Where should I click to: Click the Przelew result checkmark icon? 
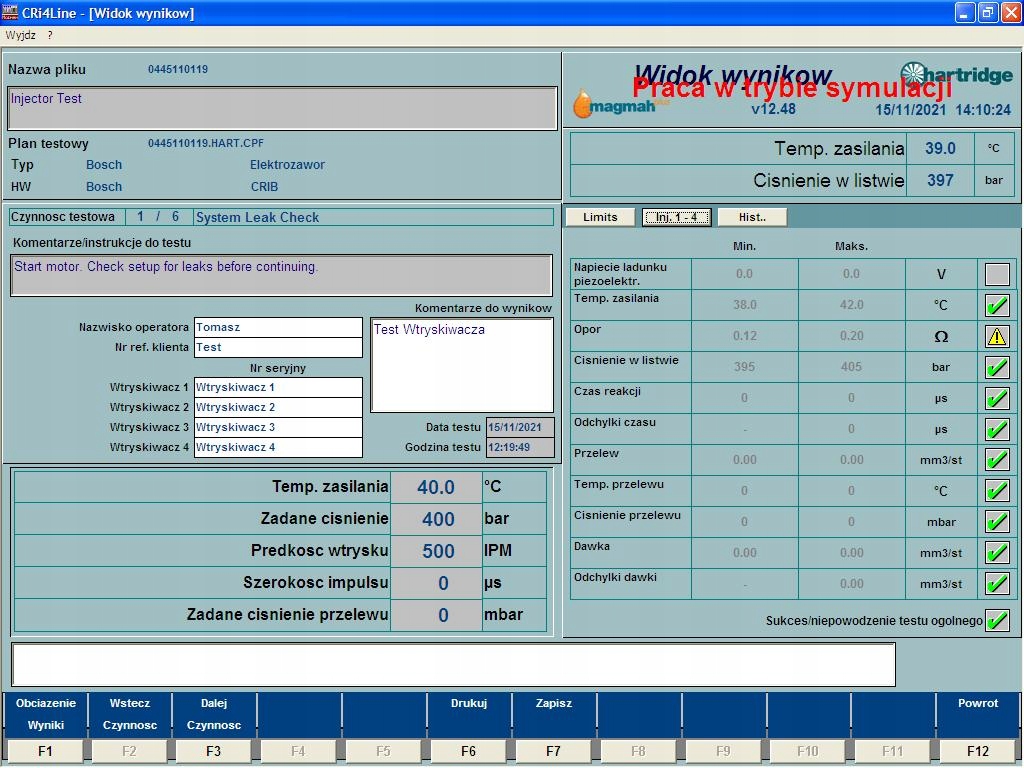[x=997, y=460]
